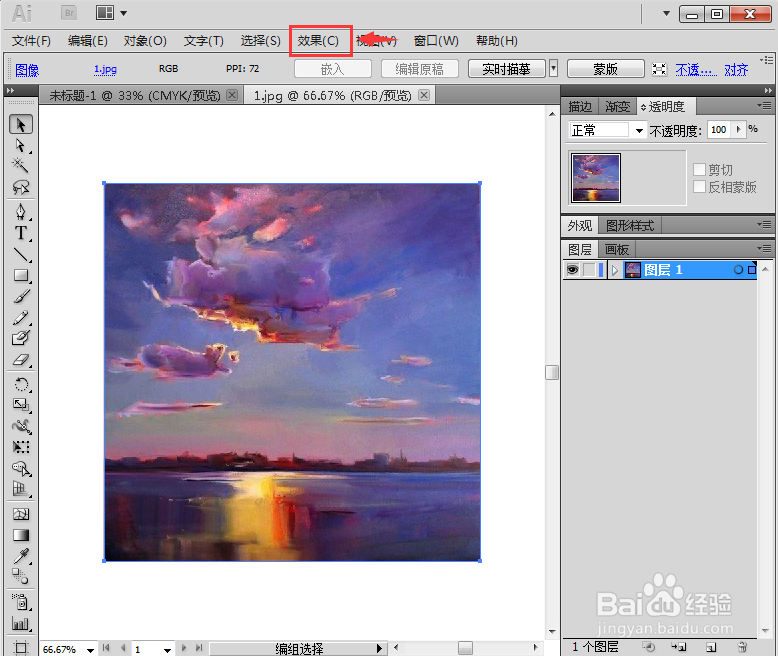Switch to the 画板 panel tab

coord(617,249)
